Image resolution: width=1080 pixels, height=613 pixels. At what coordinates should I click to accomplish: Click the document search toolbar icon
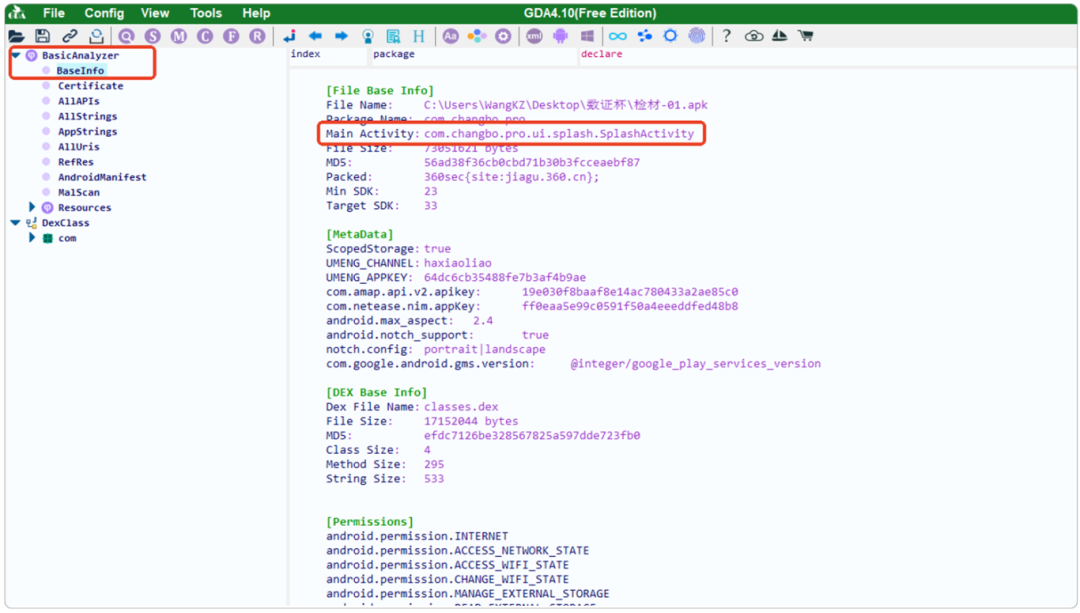pos(393,36)
